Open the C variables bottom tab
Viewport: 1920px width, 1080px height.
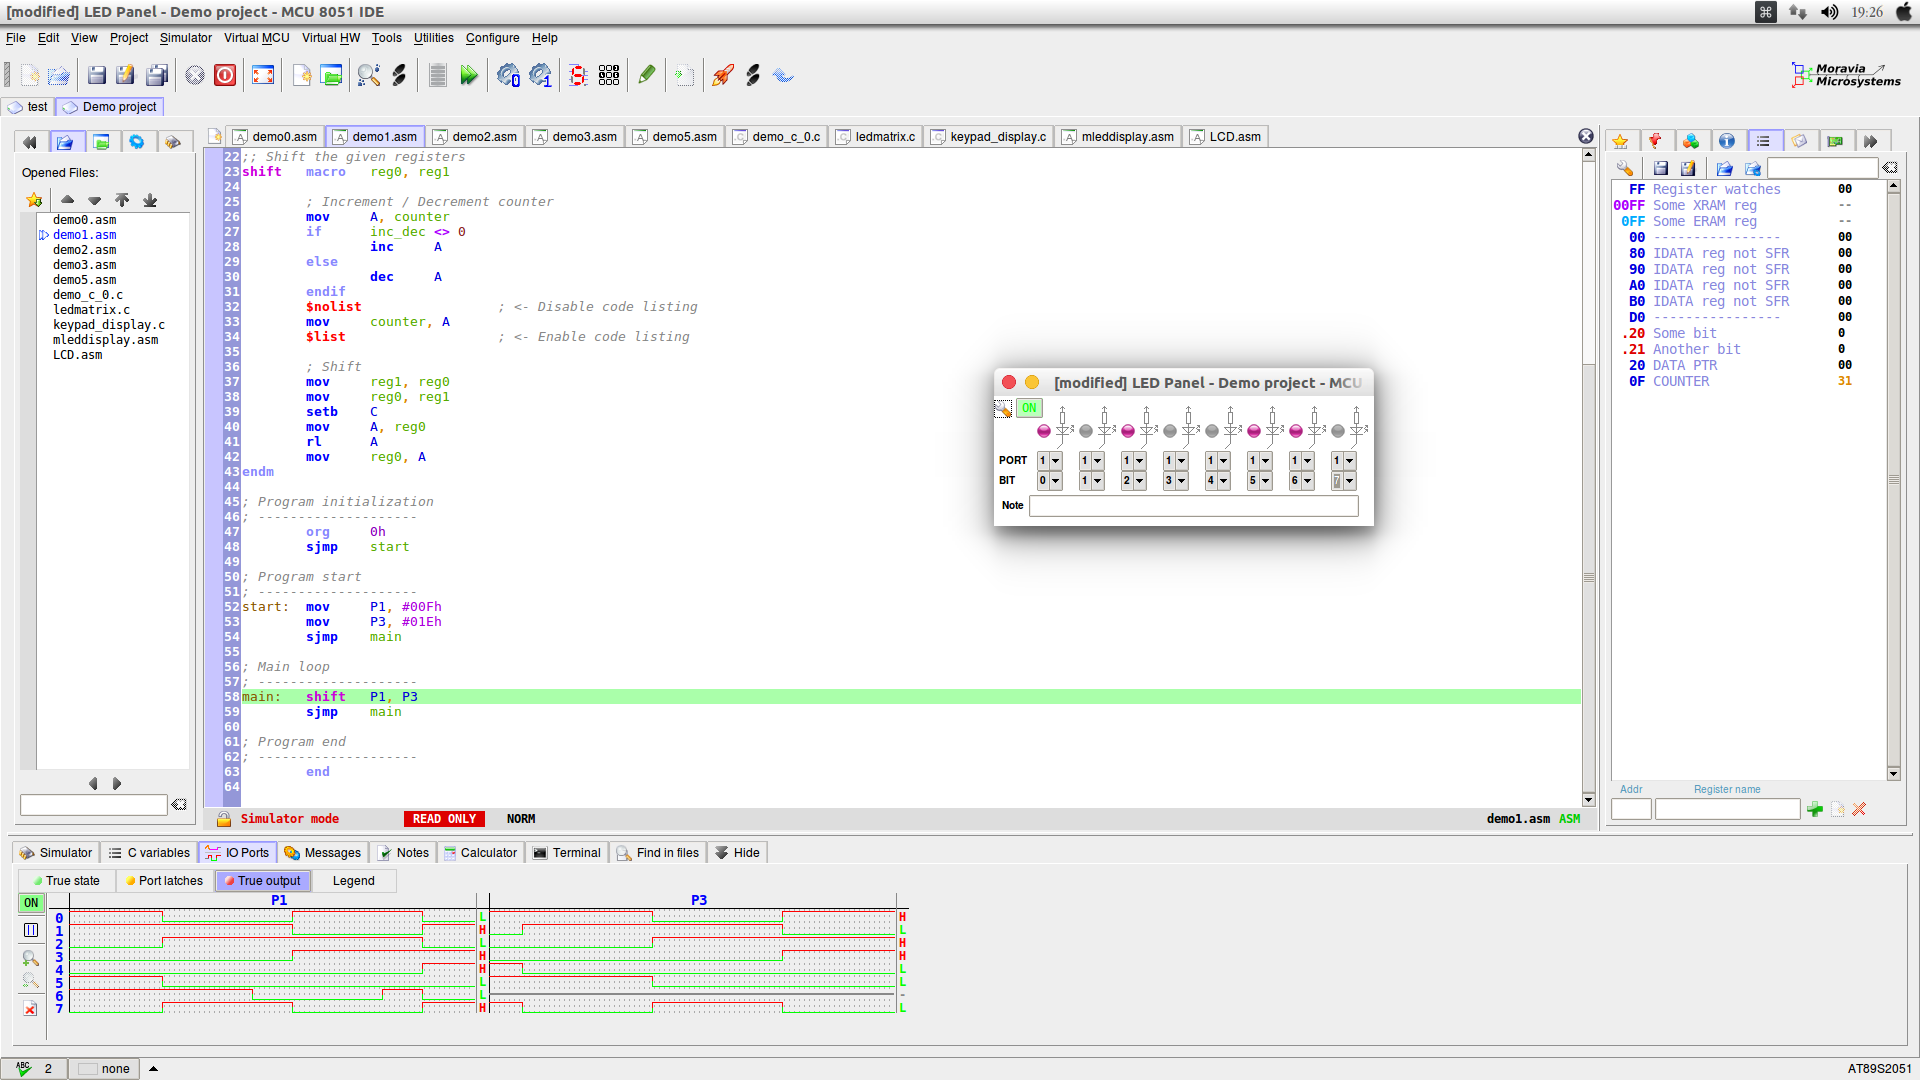(x=149, y=853)
